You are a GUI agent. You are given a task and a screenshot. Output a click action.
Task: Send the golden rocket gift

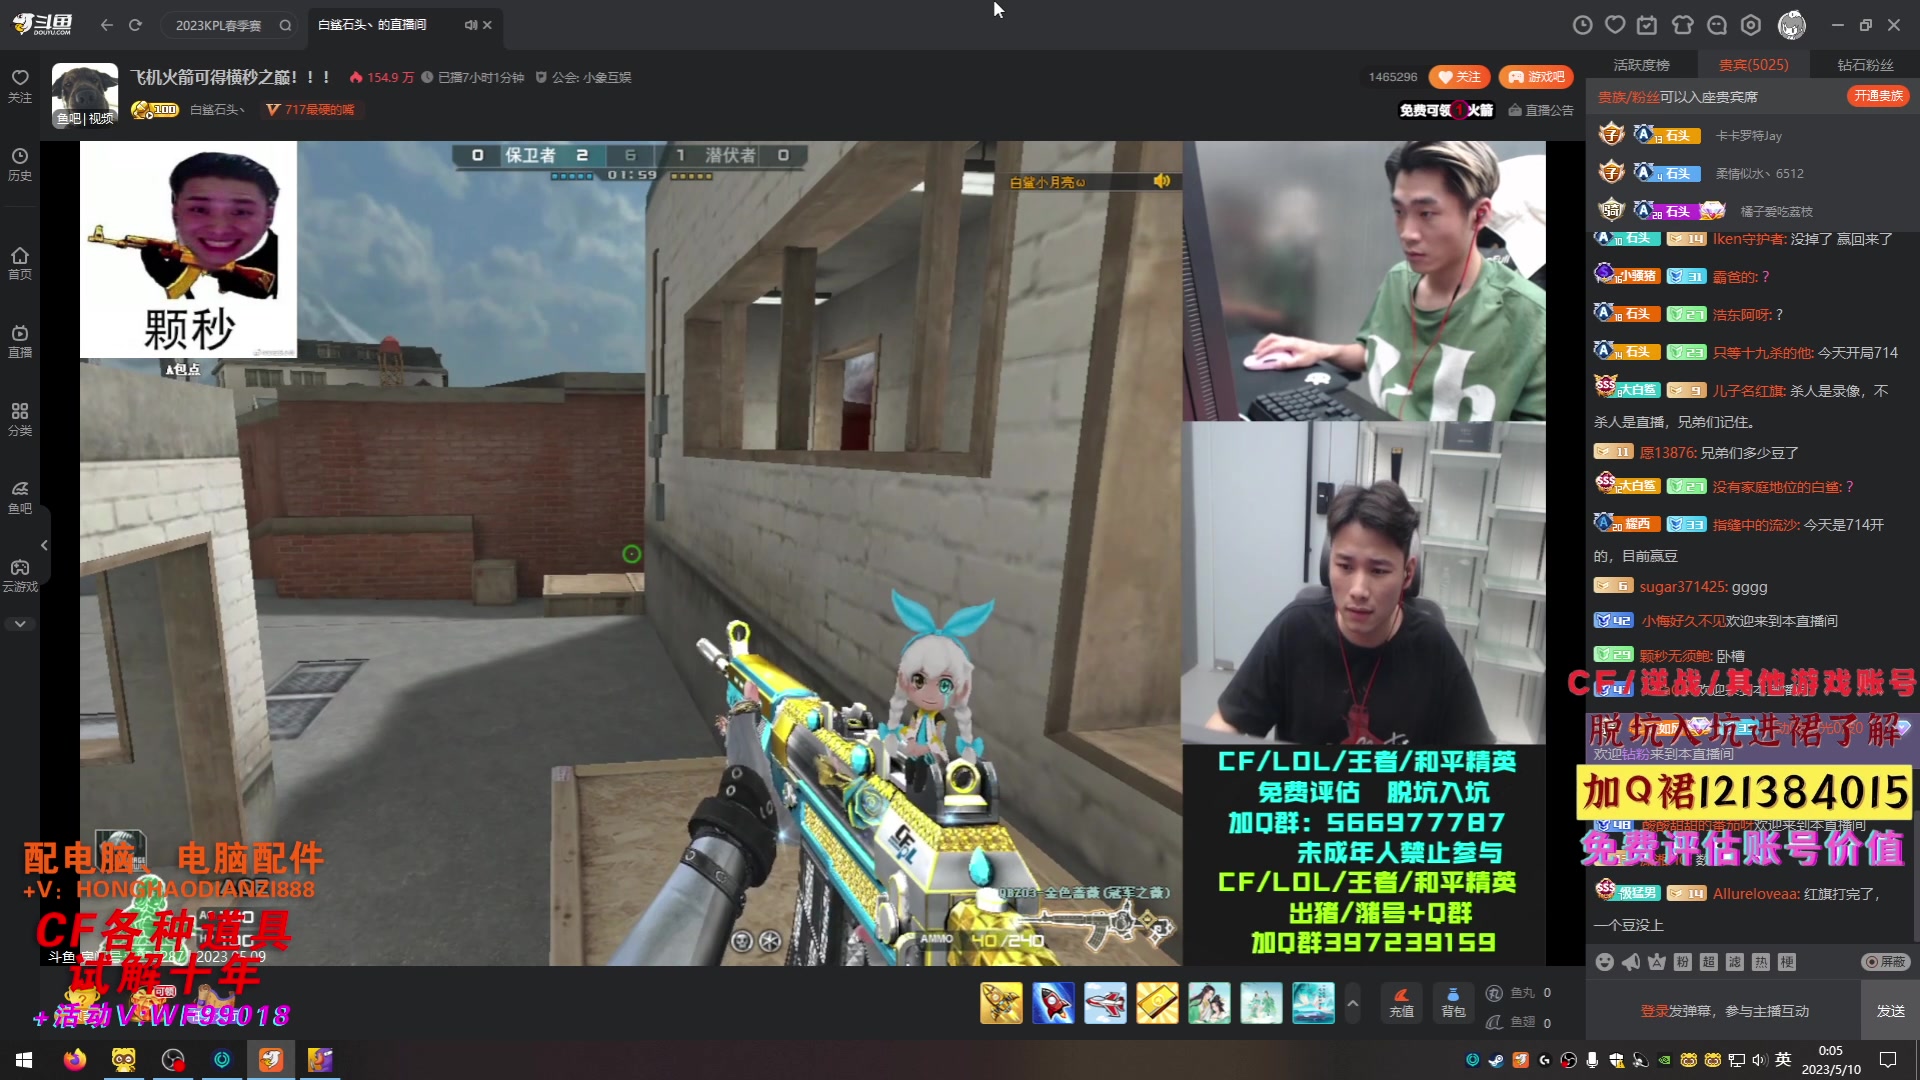coord(1001,1003)
